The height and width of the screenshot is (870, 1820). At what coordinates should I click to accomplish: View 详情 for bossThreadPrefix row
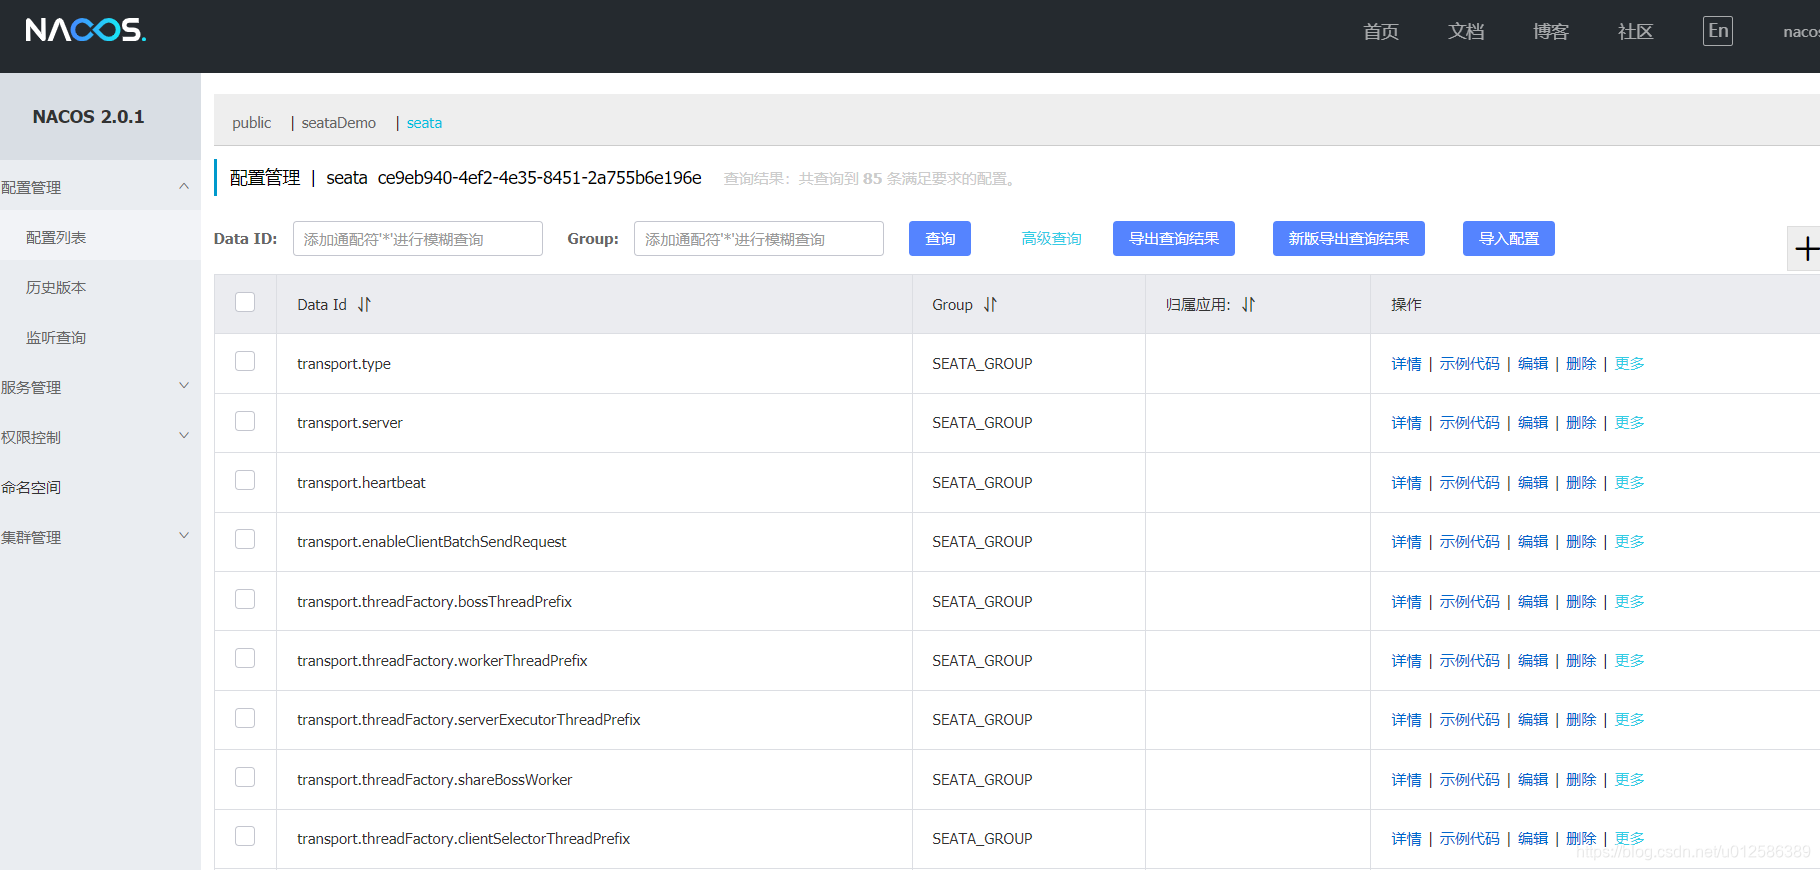click(1406, 602)
